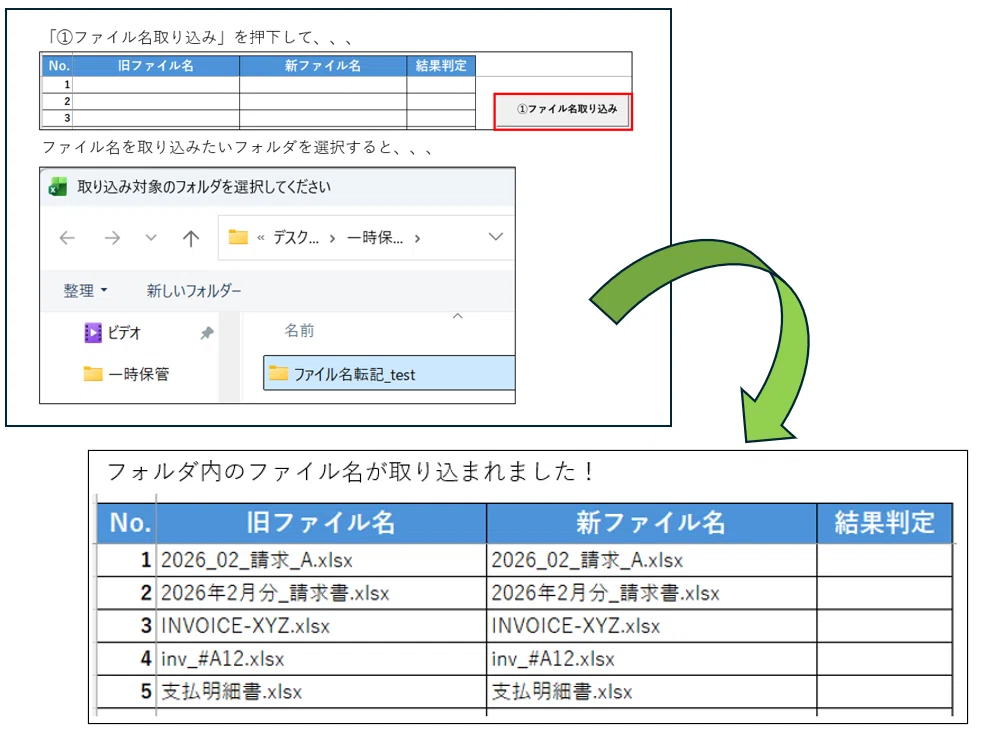Click the pin icon next to ビデオ
Viewport: 990px width, 732px height.
click(207, 333)
